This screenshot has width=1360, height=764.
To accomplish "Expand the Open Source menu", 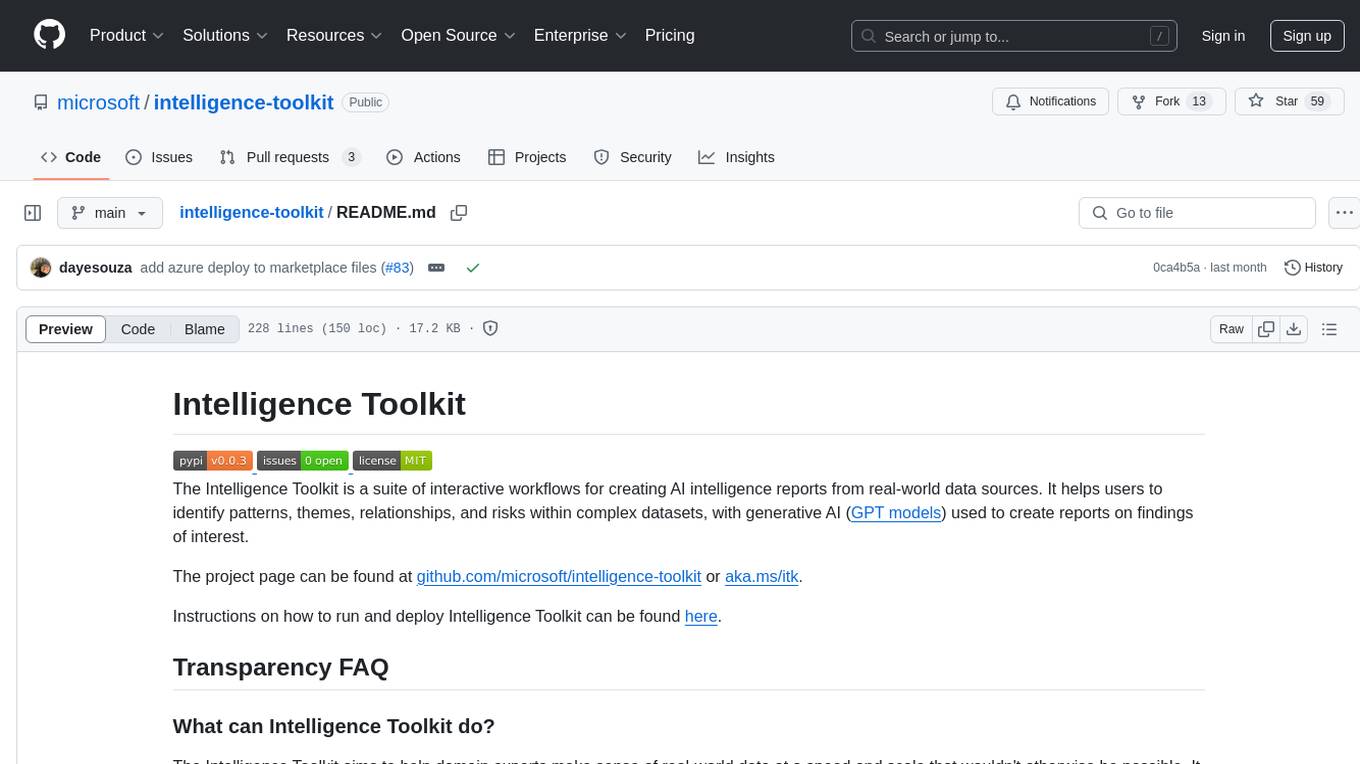I will [458, 35].
